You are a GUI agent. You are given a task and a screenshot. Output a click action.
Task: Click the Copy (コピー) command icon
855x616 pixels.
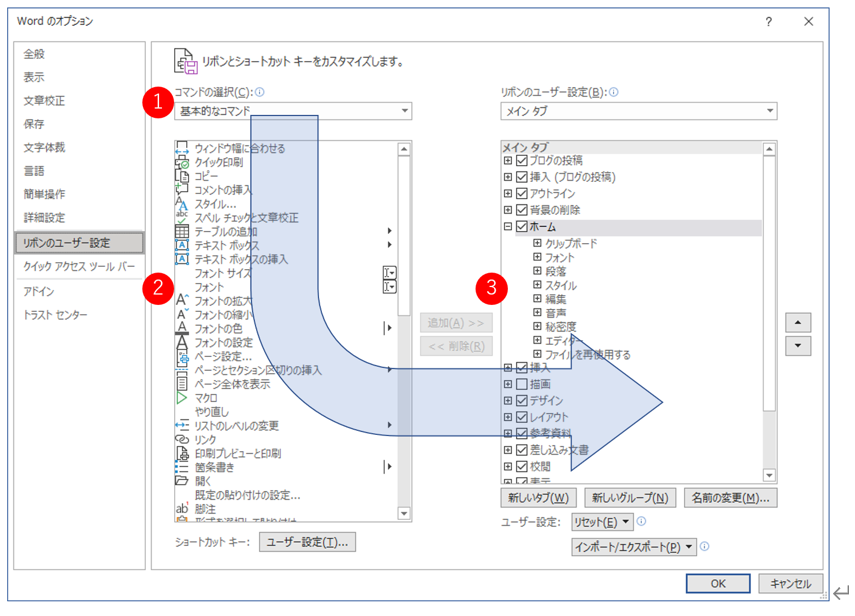click(x=182, y=176)
